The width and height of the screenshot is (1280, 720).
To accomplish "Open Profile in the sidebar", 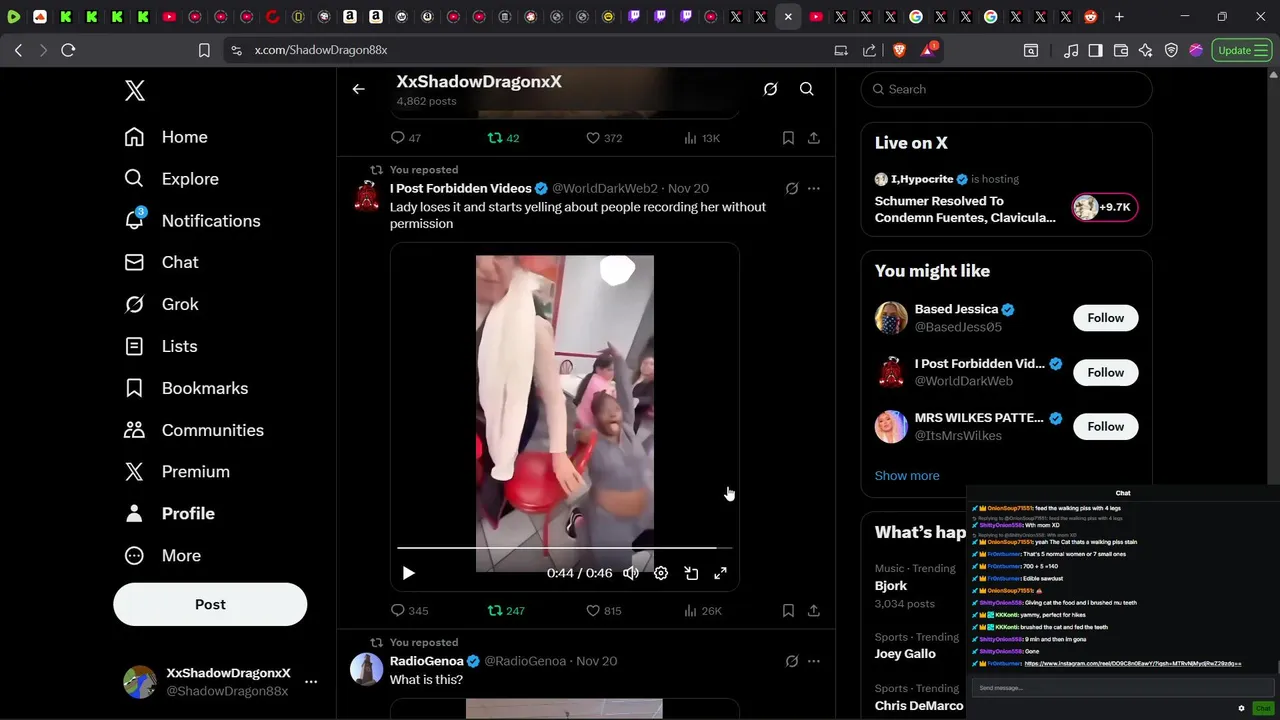I will tap(169, 513).
